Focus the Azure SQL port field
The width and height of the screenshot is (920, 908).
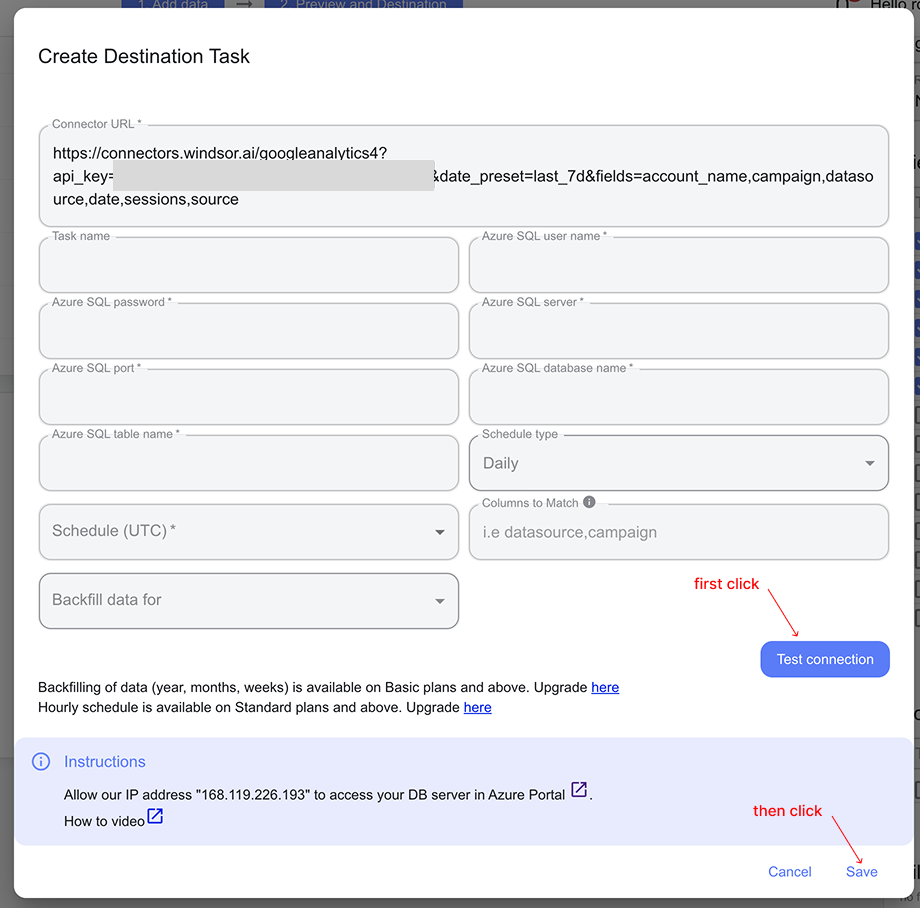249,397
